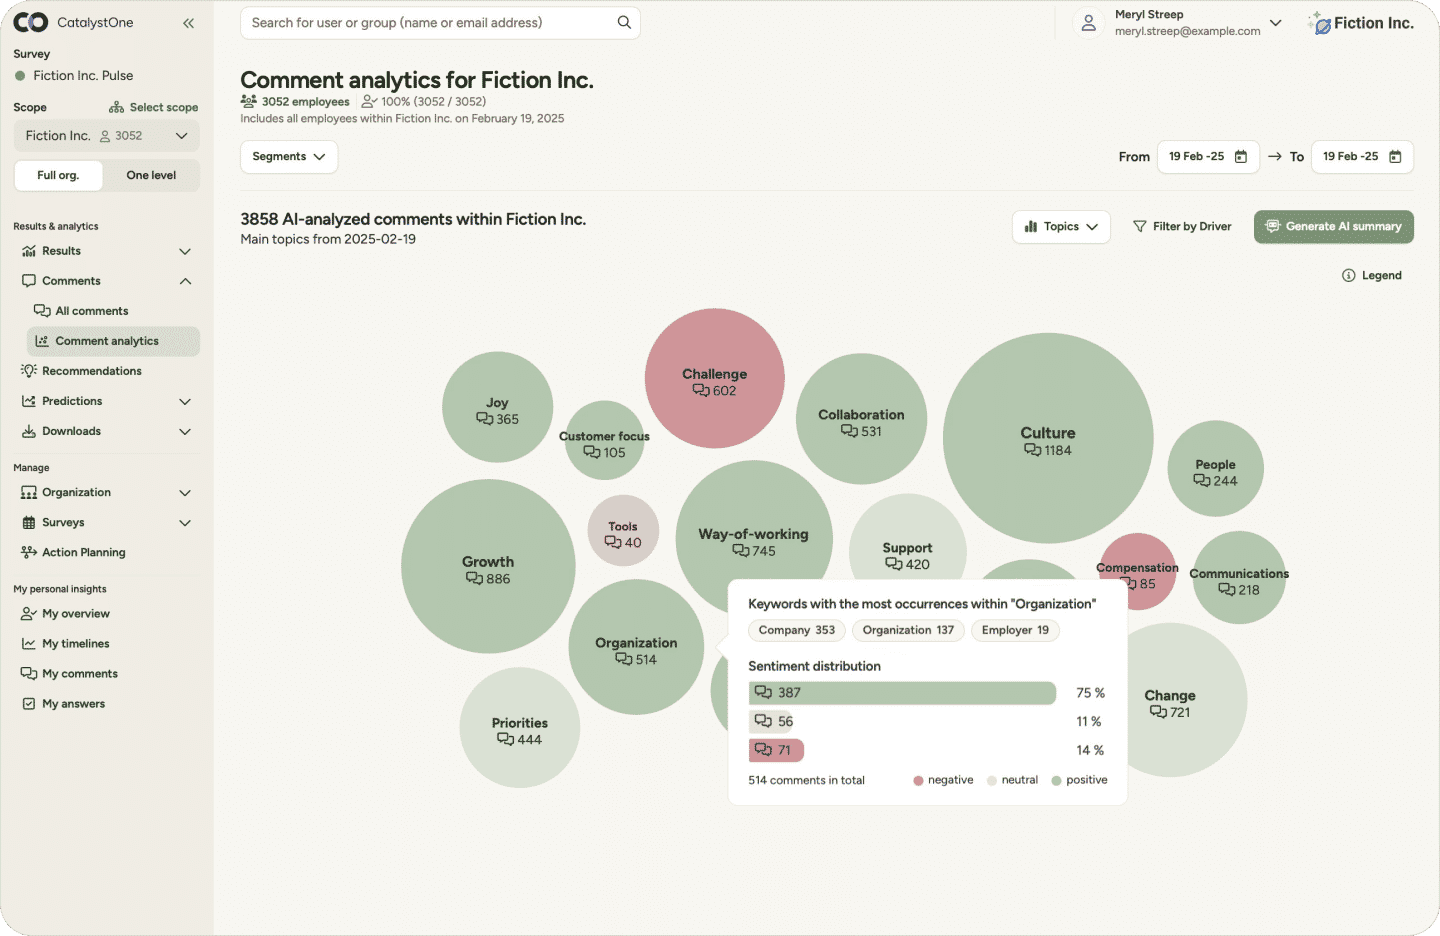The image size is (1440, 936).
Task: Expand the Predictions section chevron
Action: (x=185, y=401)
